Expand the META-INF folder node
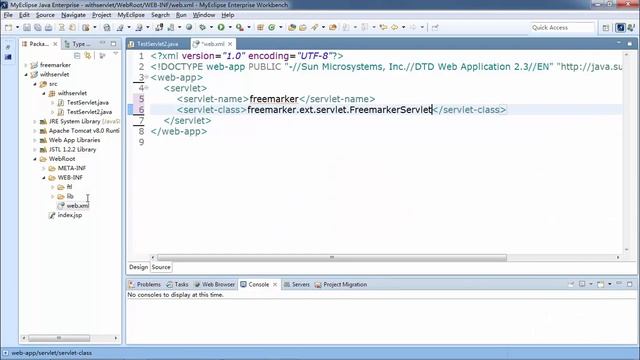The width and height of the screenshot is (640, 360). click(x=44, y=168)
